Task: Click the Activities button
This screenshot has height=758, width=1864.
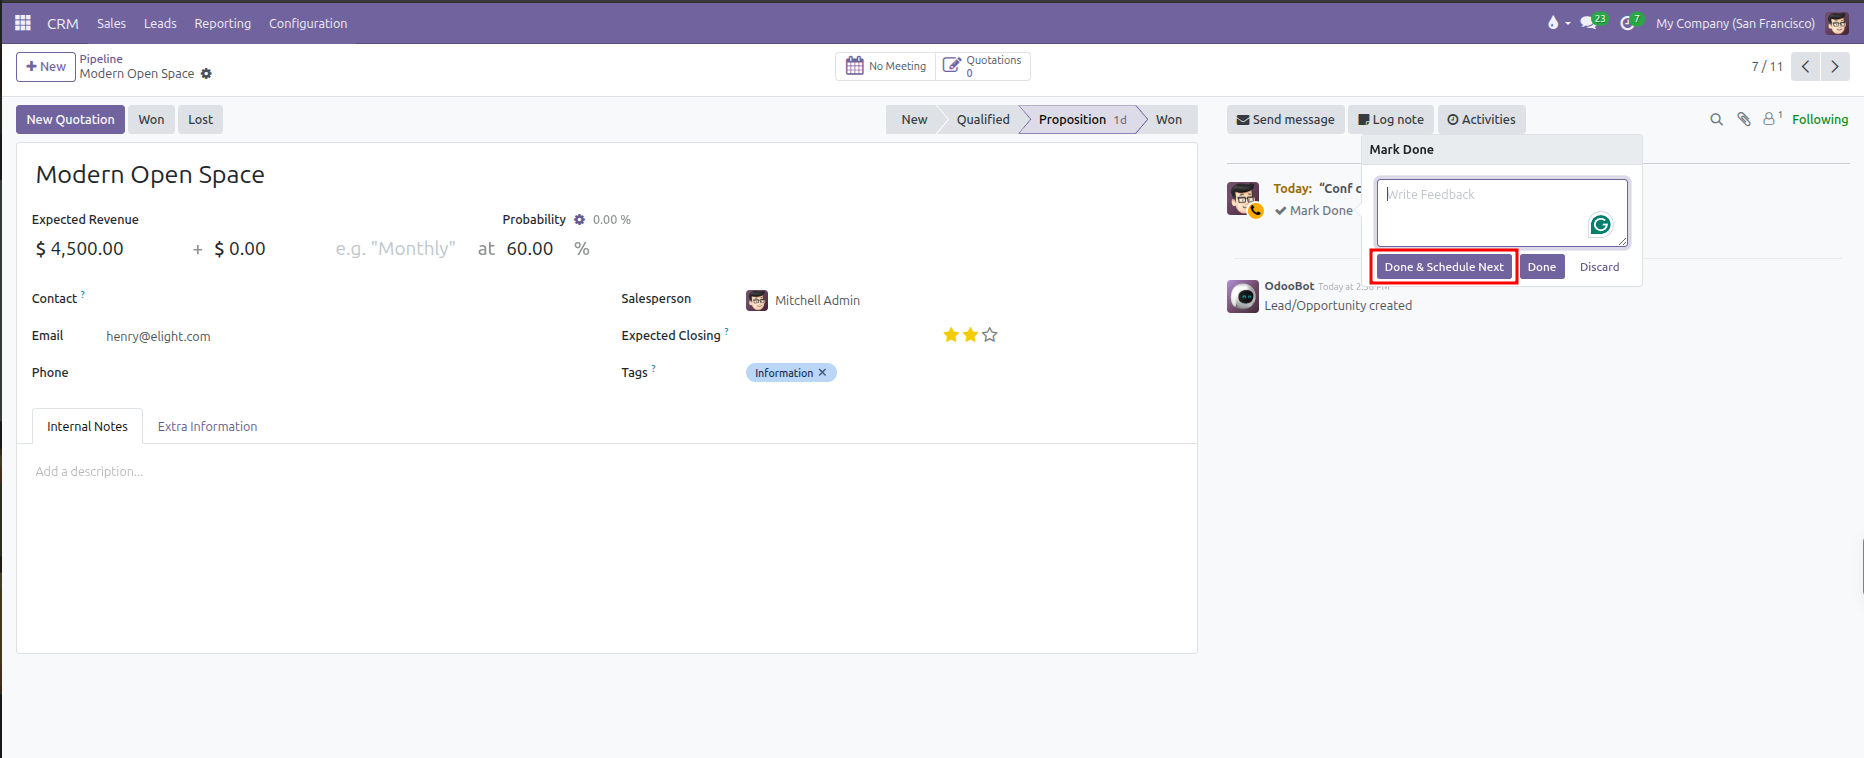Action: [1481, 120]
